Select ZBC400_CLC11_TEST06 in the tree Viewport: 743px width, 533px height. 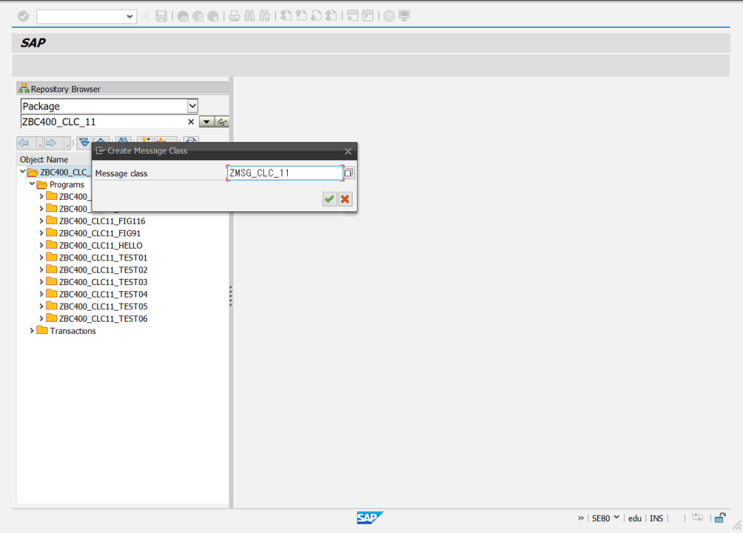coord(103,319)
